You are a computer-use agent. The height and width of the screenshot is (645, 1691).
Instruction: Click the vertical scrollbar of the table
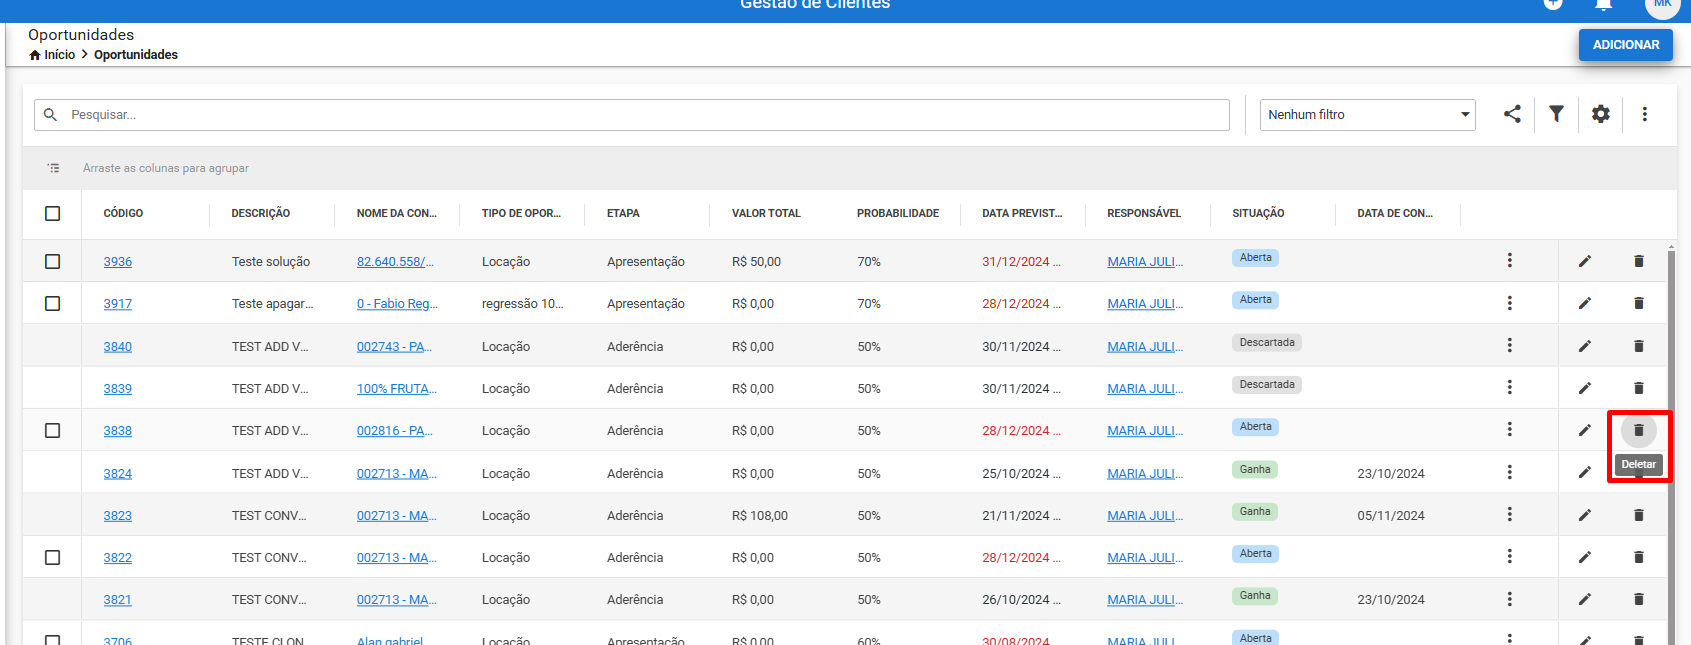(1671, 440)
